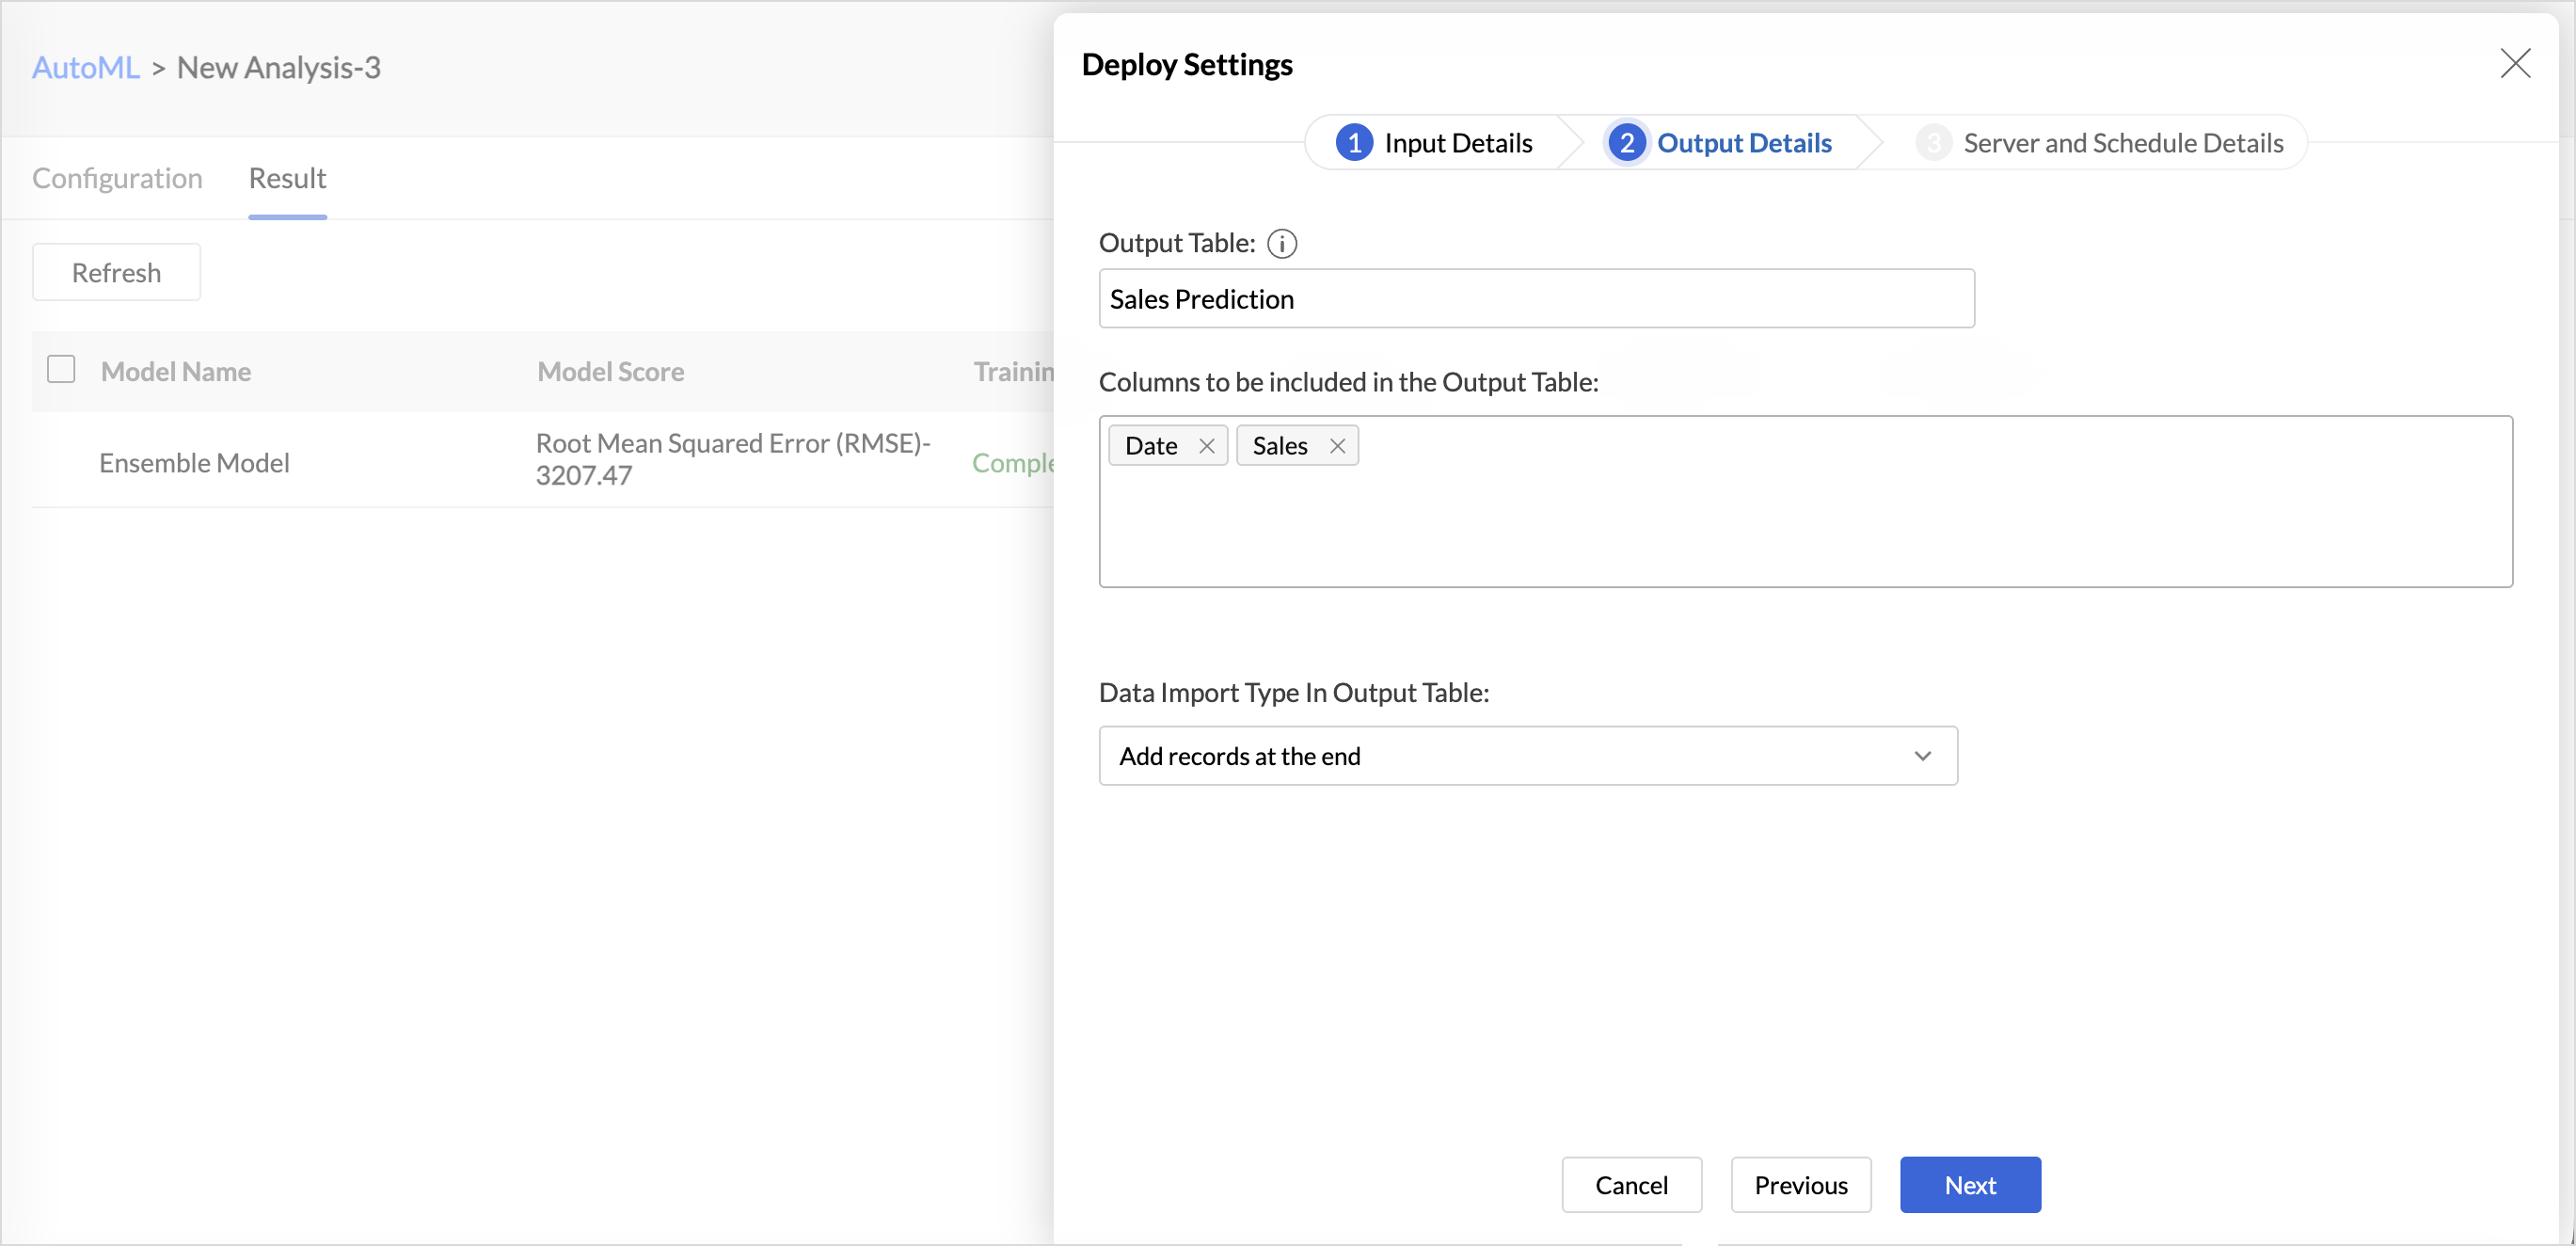Click the Previous button

click(1800, 1185)
